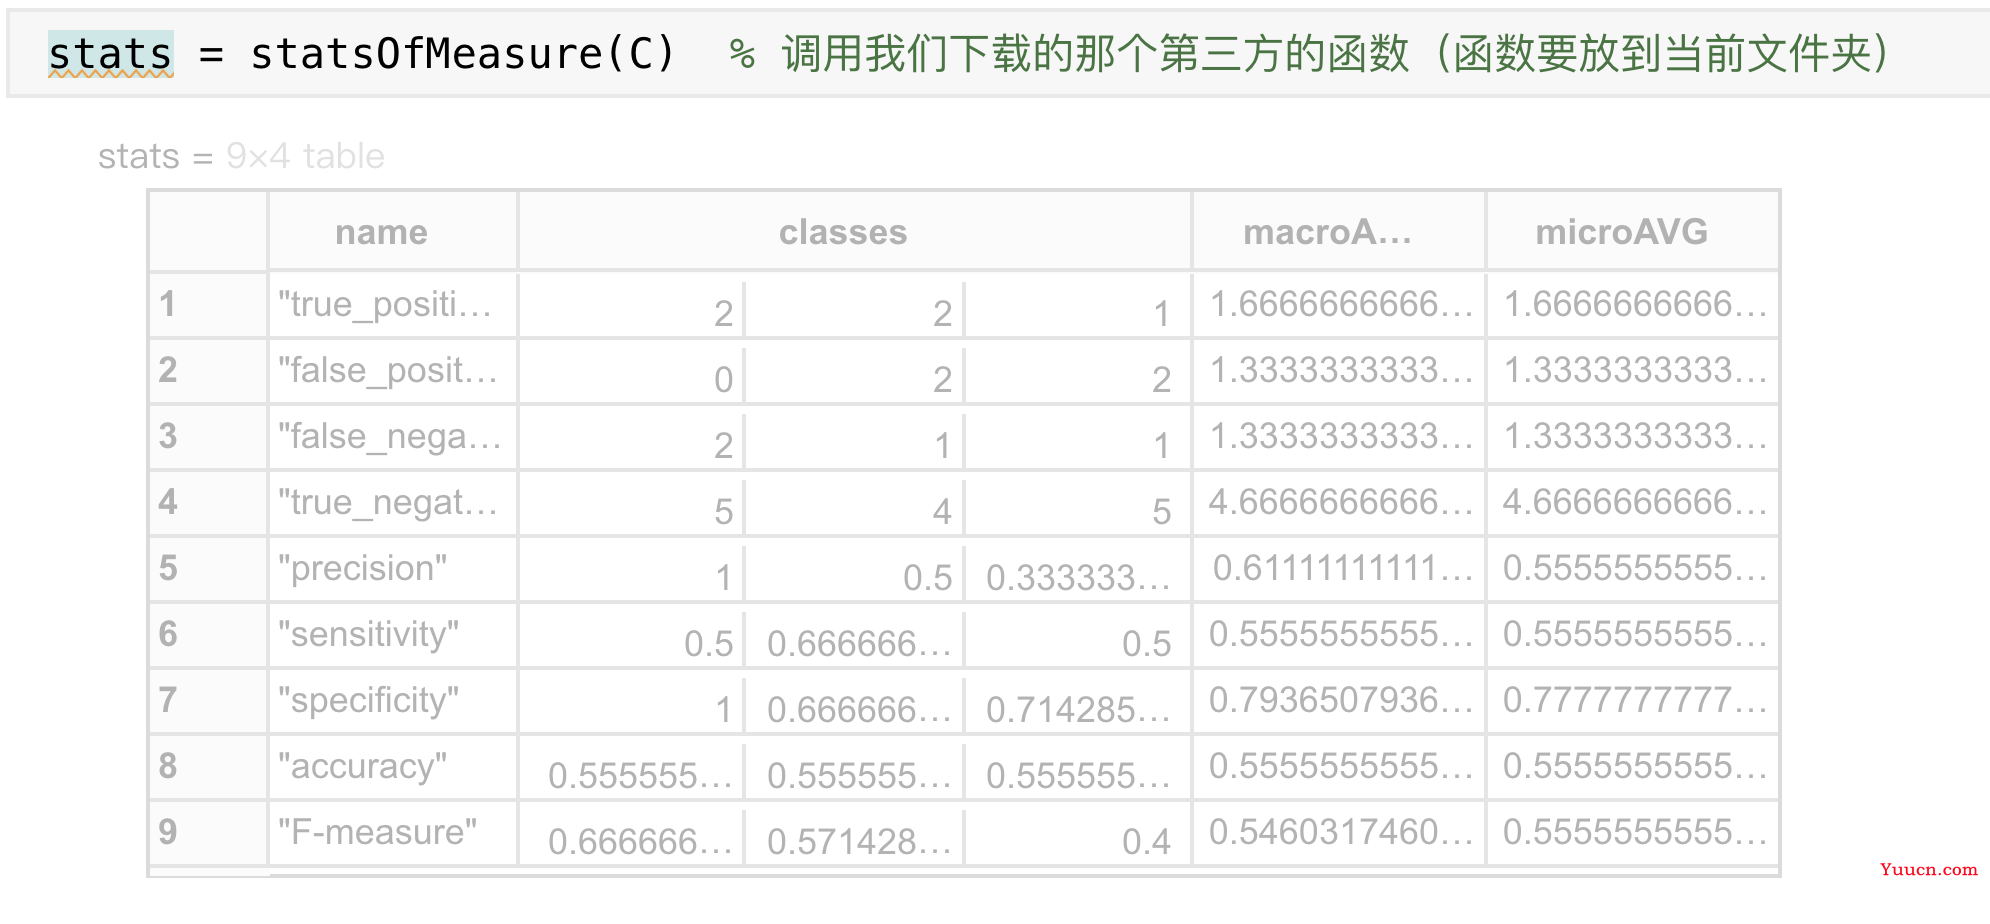Select microAVG value 1.6666... in true_positi row
The image size is (1990, 924).
[x=1632, y=304]
